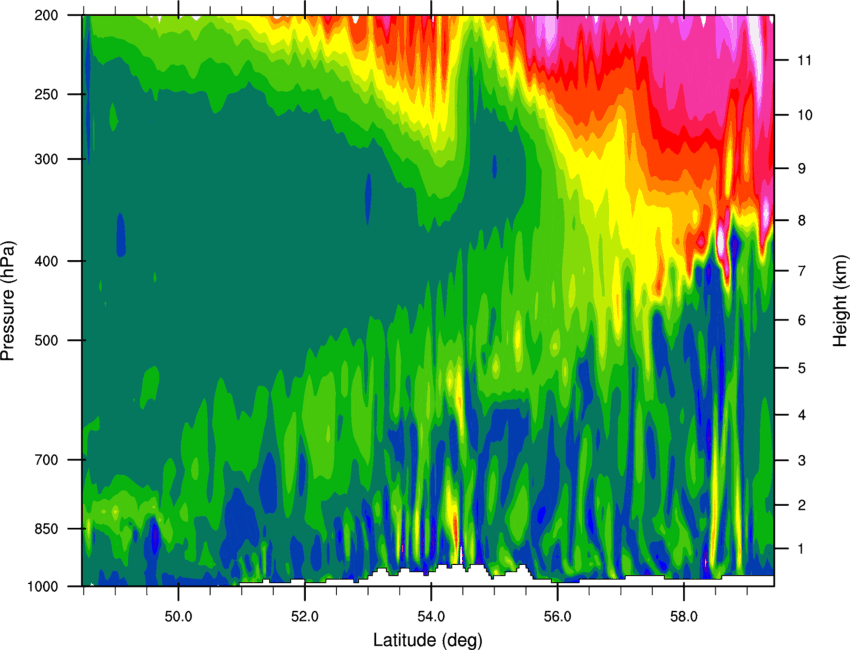
Task: Pick the 4 km height label
Action: click(802, 415)
